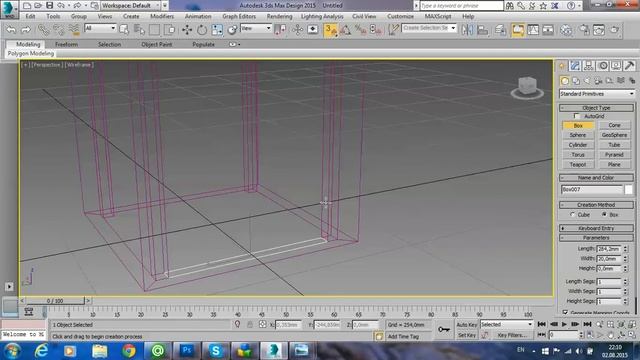Switch to the Freeform ribbon tab

tap(66, 44)
